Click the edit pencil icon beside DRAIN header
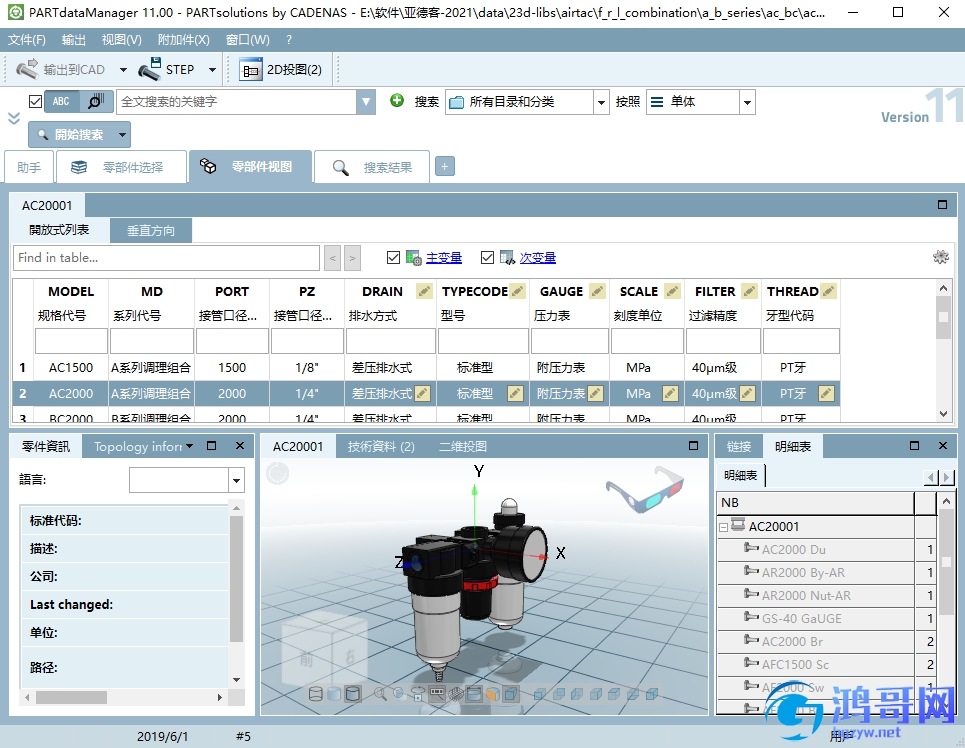This screenshot has width=965, height=748. tap(424, 291)
